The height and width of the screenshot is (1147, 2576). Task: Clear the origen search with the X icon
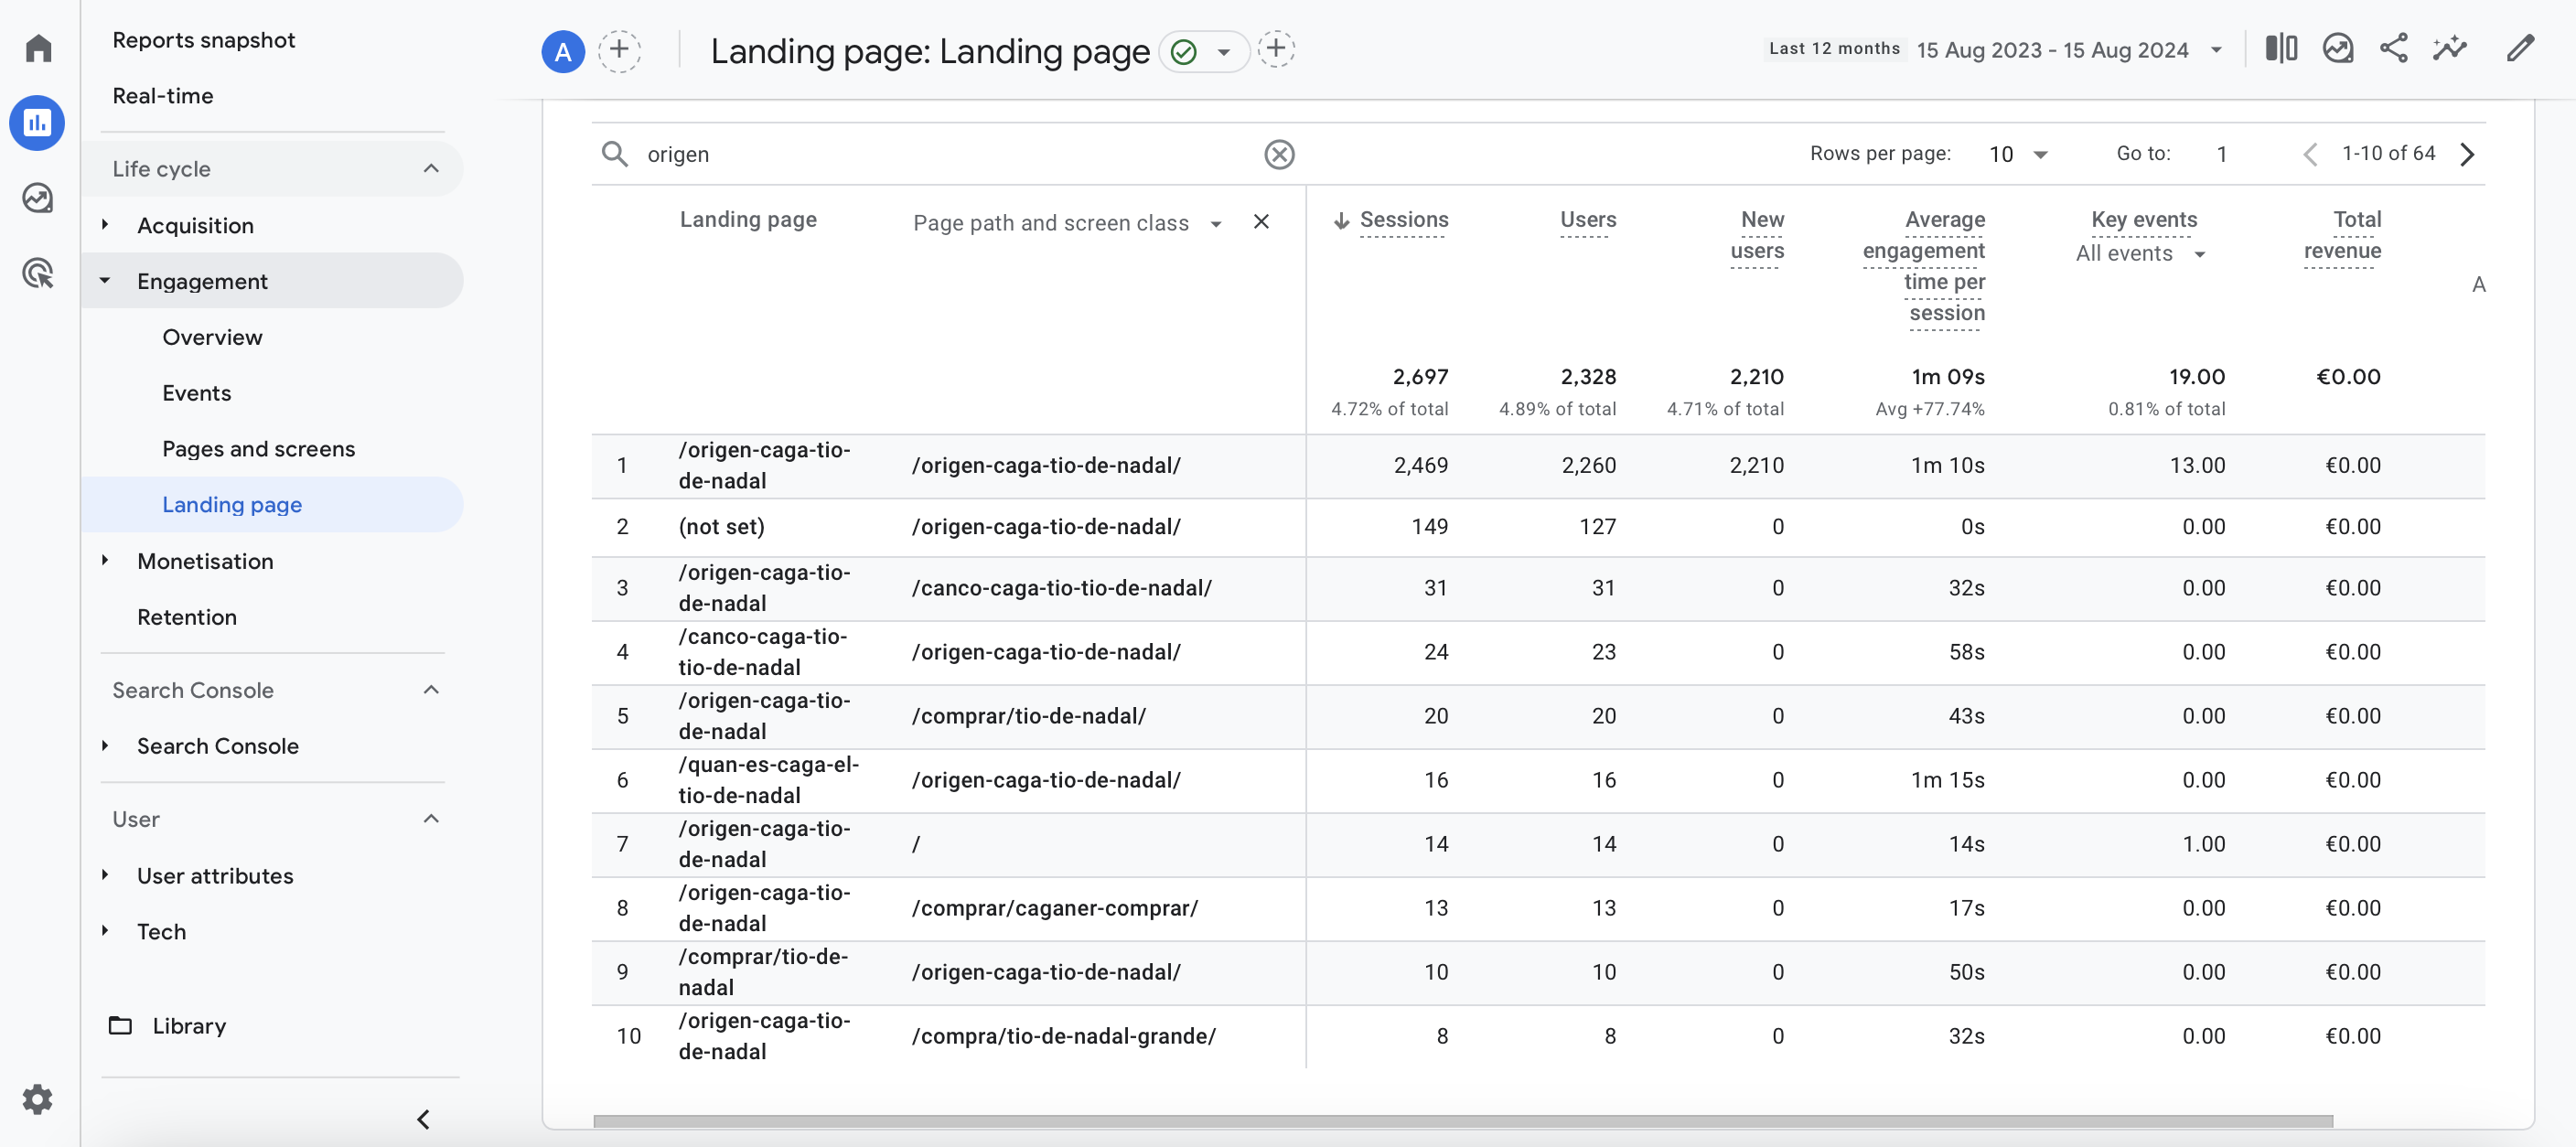(1279, 154)
